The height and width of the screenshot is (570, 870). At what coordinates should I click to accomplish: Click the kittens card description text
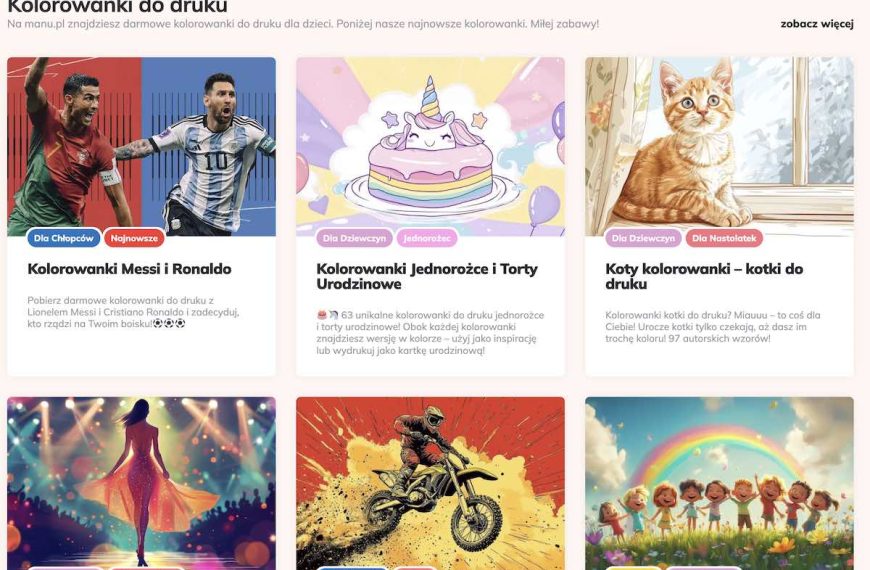[x=712, y=327]
